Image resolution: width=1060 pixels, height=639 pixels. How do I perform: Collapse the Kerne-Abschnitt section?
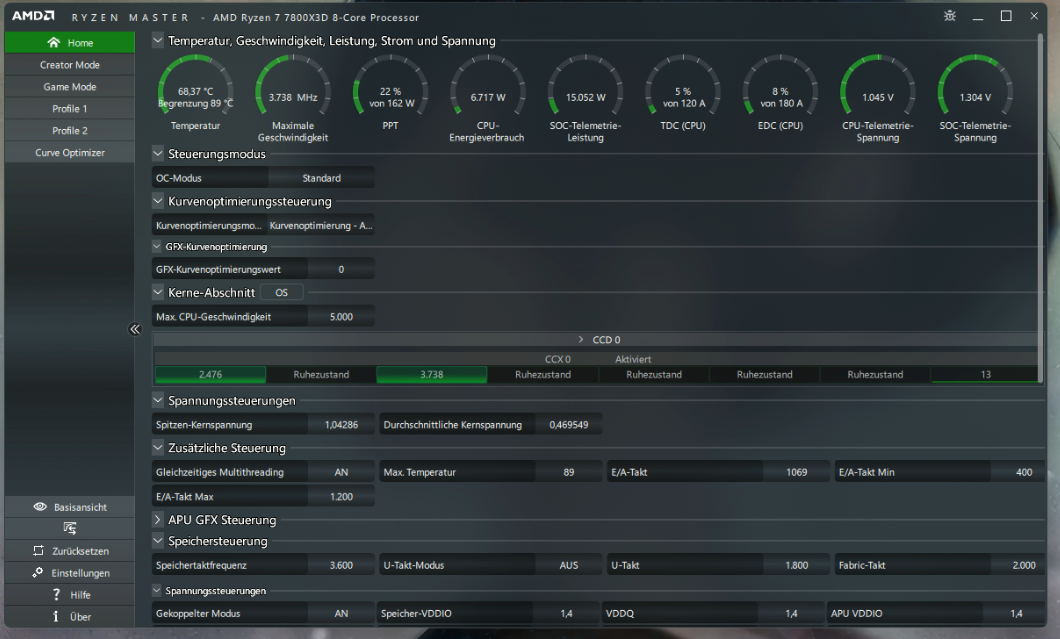[158, 292]
